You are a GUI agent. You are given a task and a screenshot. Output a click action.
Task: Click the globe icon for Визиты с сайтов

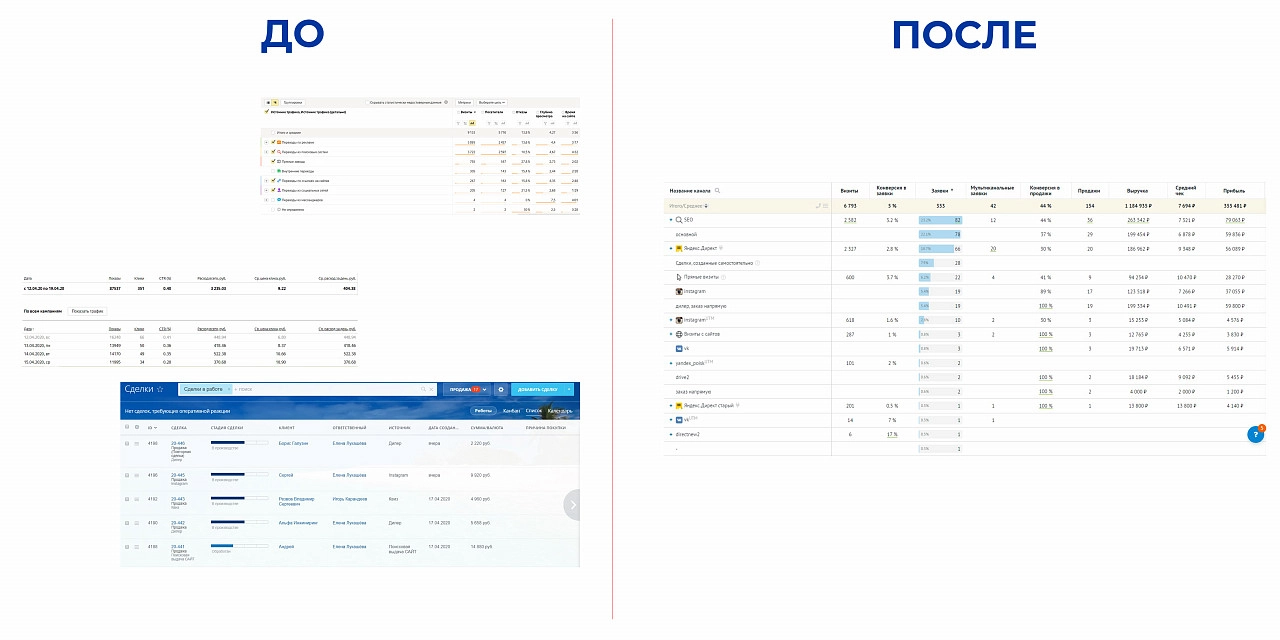click(x=679, y=334)
